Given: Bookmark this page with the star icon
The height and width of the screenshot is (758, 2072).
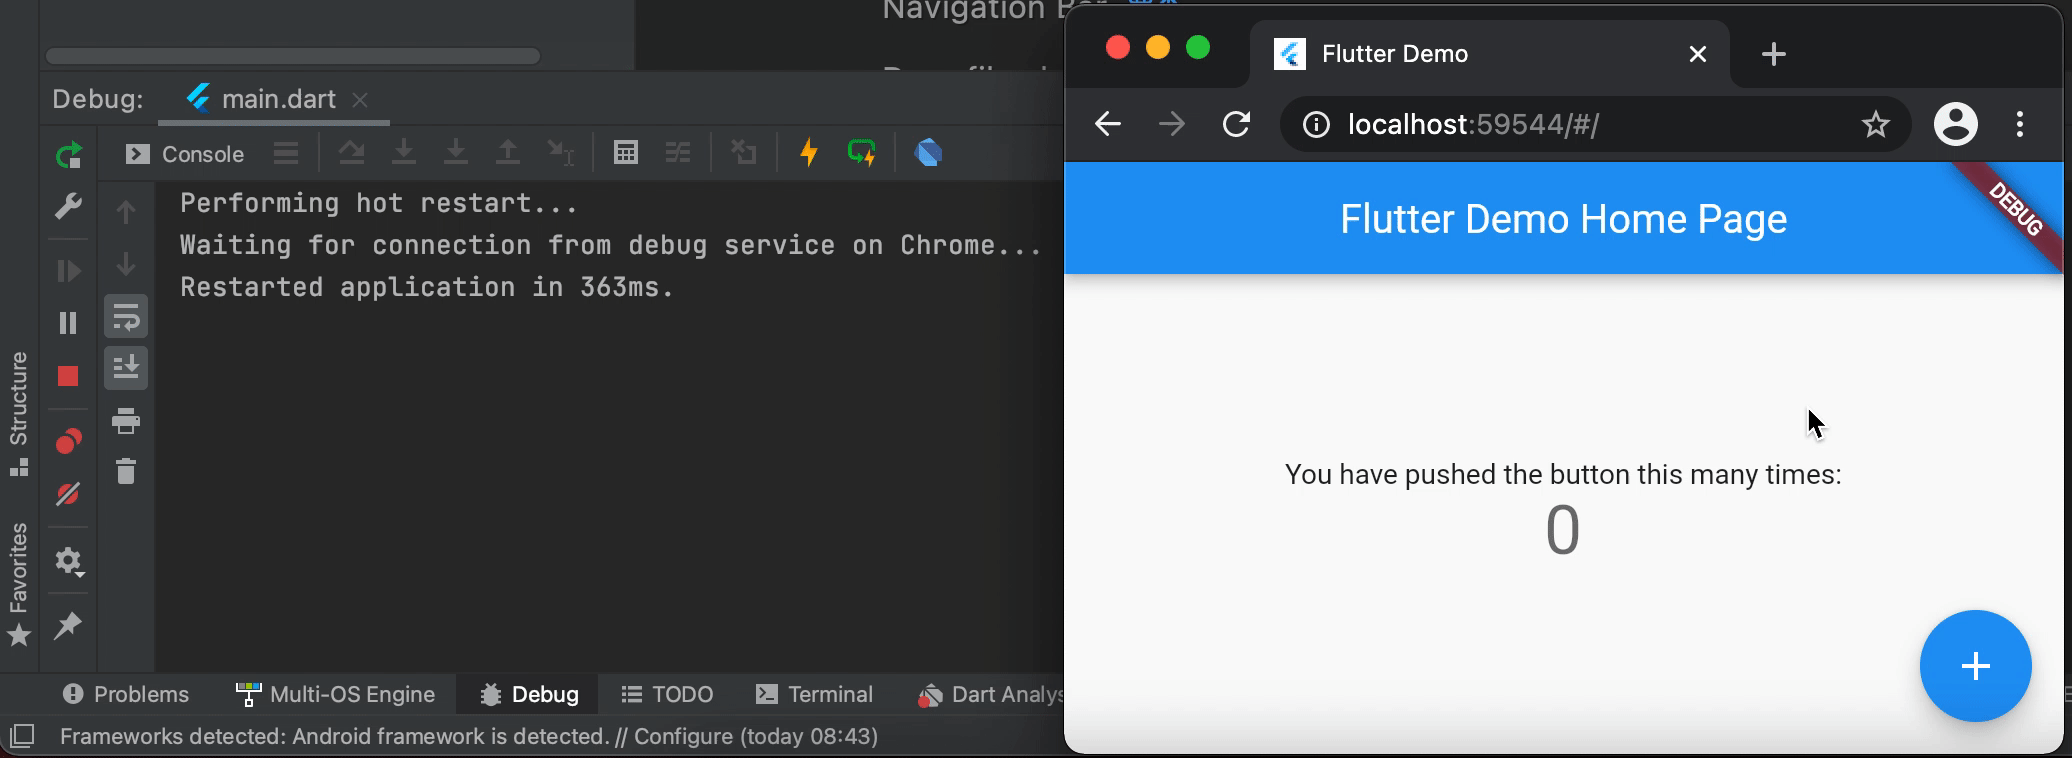Looking at the screenshot, I should pyautogui.click(x=1876, y=124).
